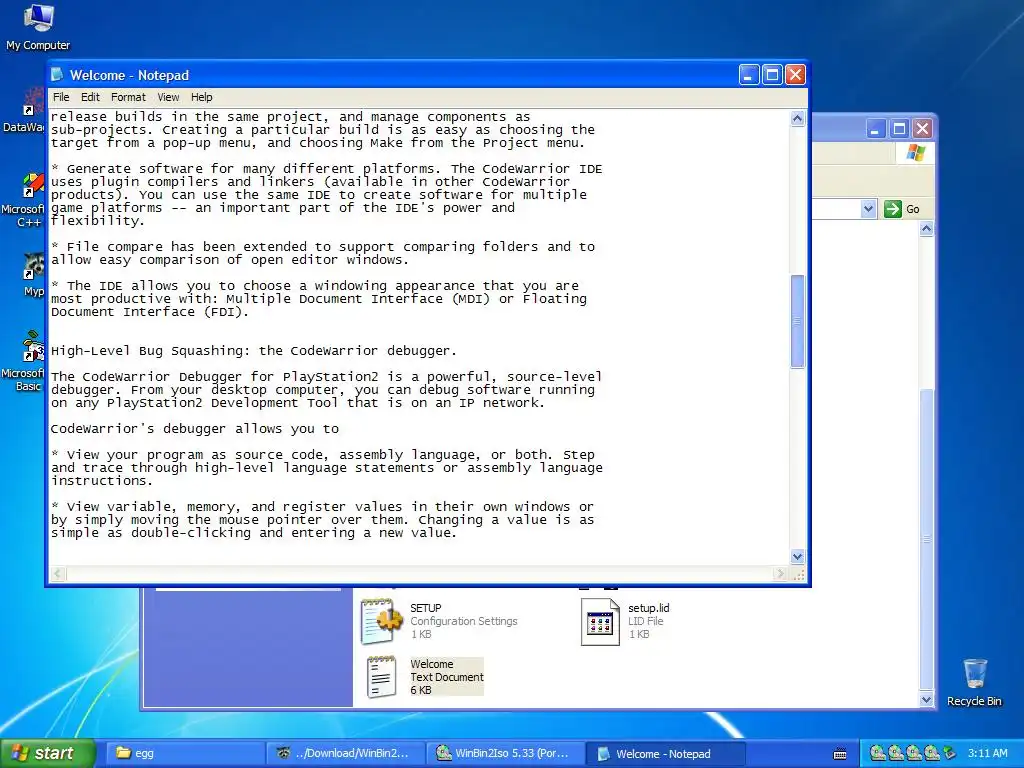Click Explorer window scrollbar up arrow

click(926, 229)
